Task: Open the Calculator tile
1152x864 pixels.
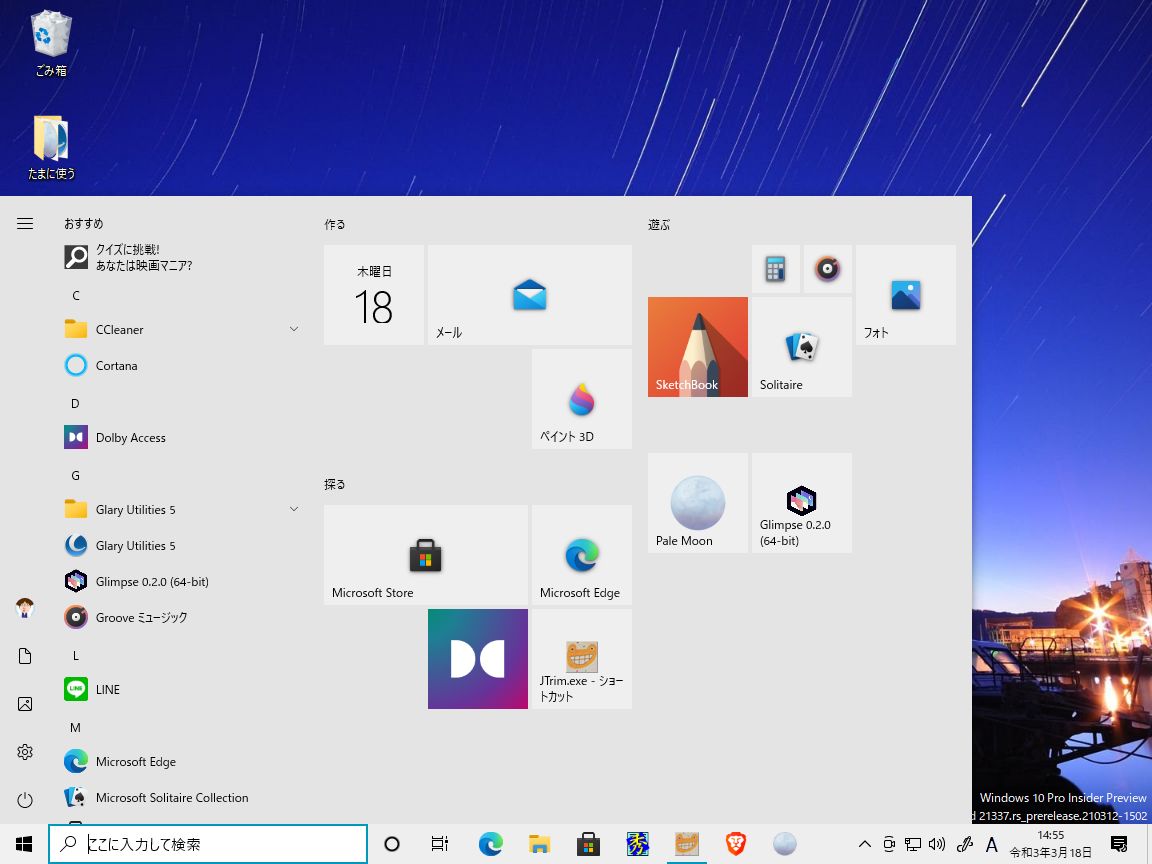Action: [x=776, y=268]
